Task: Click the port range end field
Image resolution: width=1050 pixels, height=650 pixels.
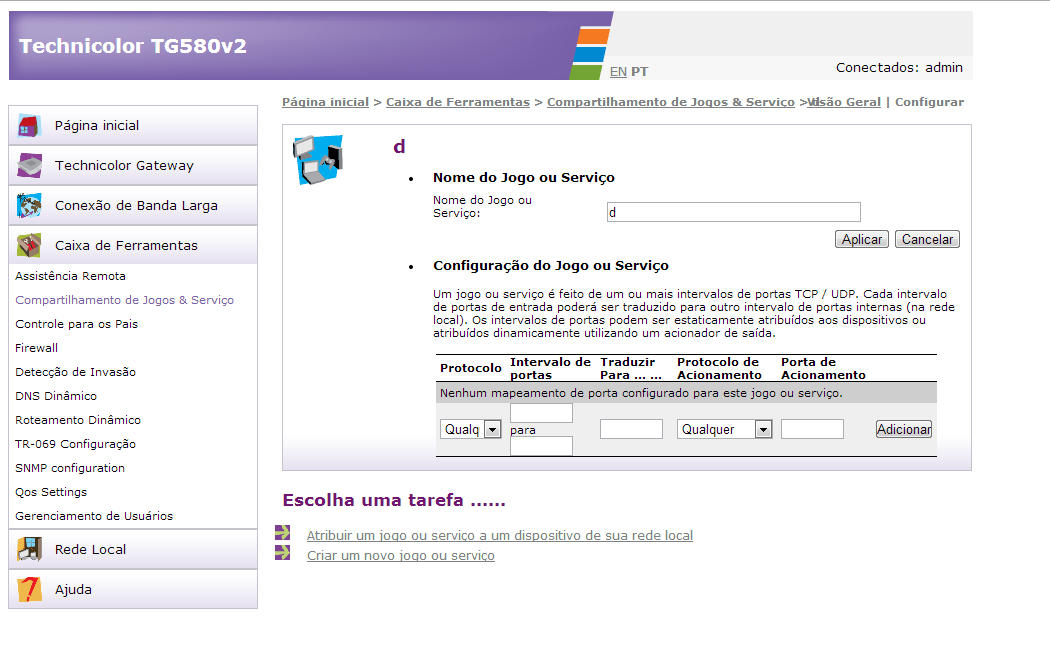Action: coord(541,446)
